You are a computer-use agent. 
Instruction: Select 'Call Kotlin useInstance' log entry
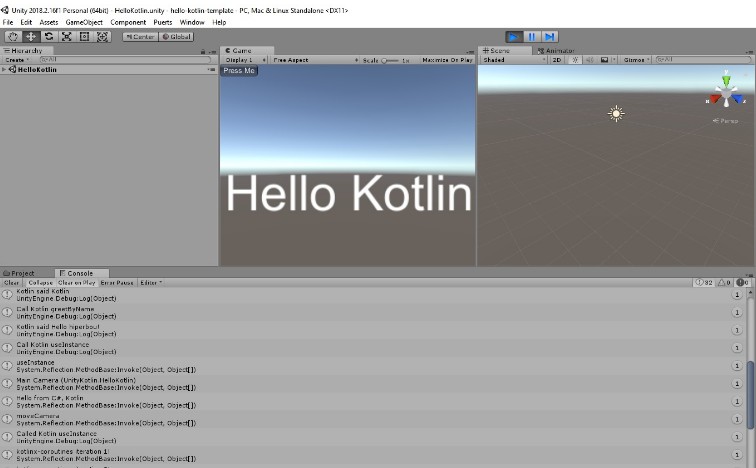pyautogui.click(x=372, y=348)
